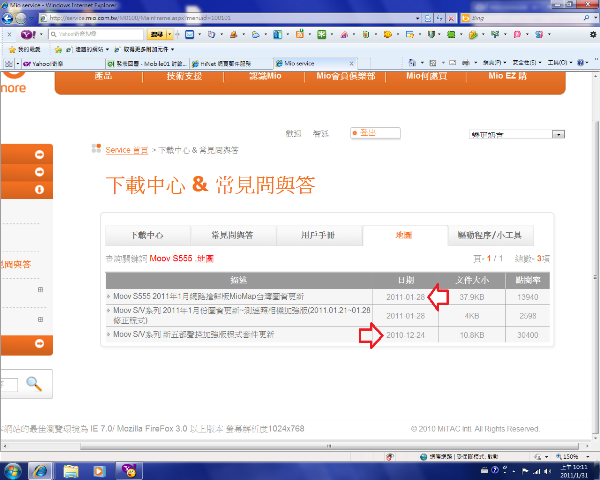Open the Tab List dropdown arrow
The width and height of the screenshot is (600, 480).
[18, 64]
